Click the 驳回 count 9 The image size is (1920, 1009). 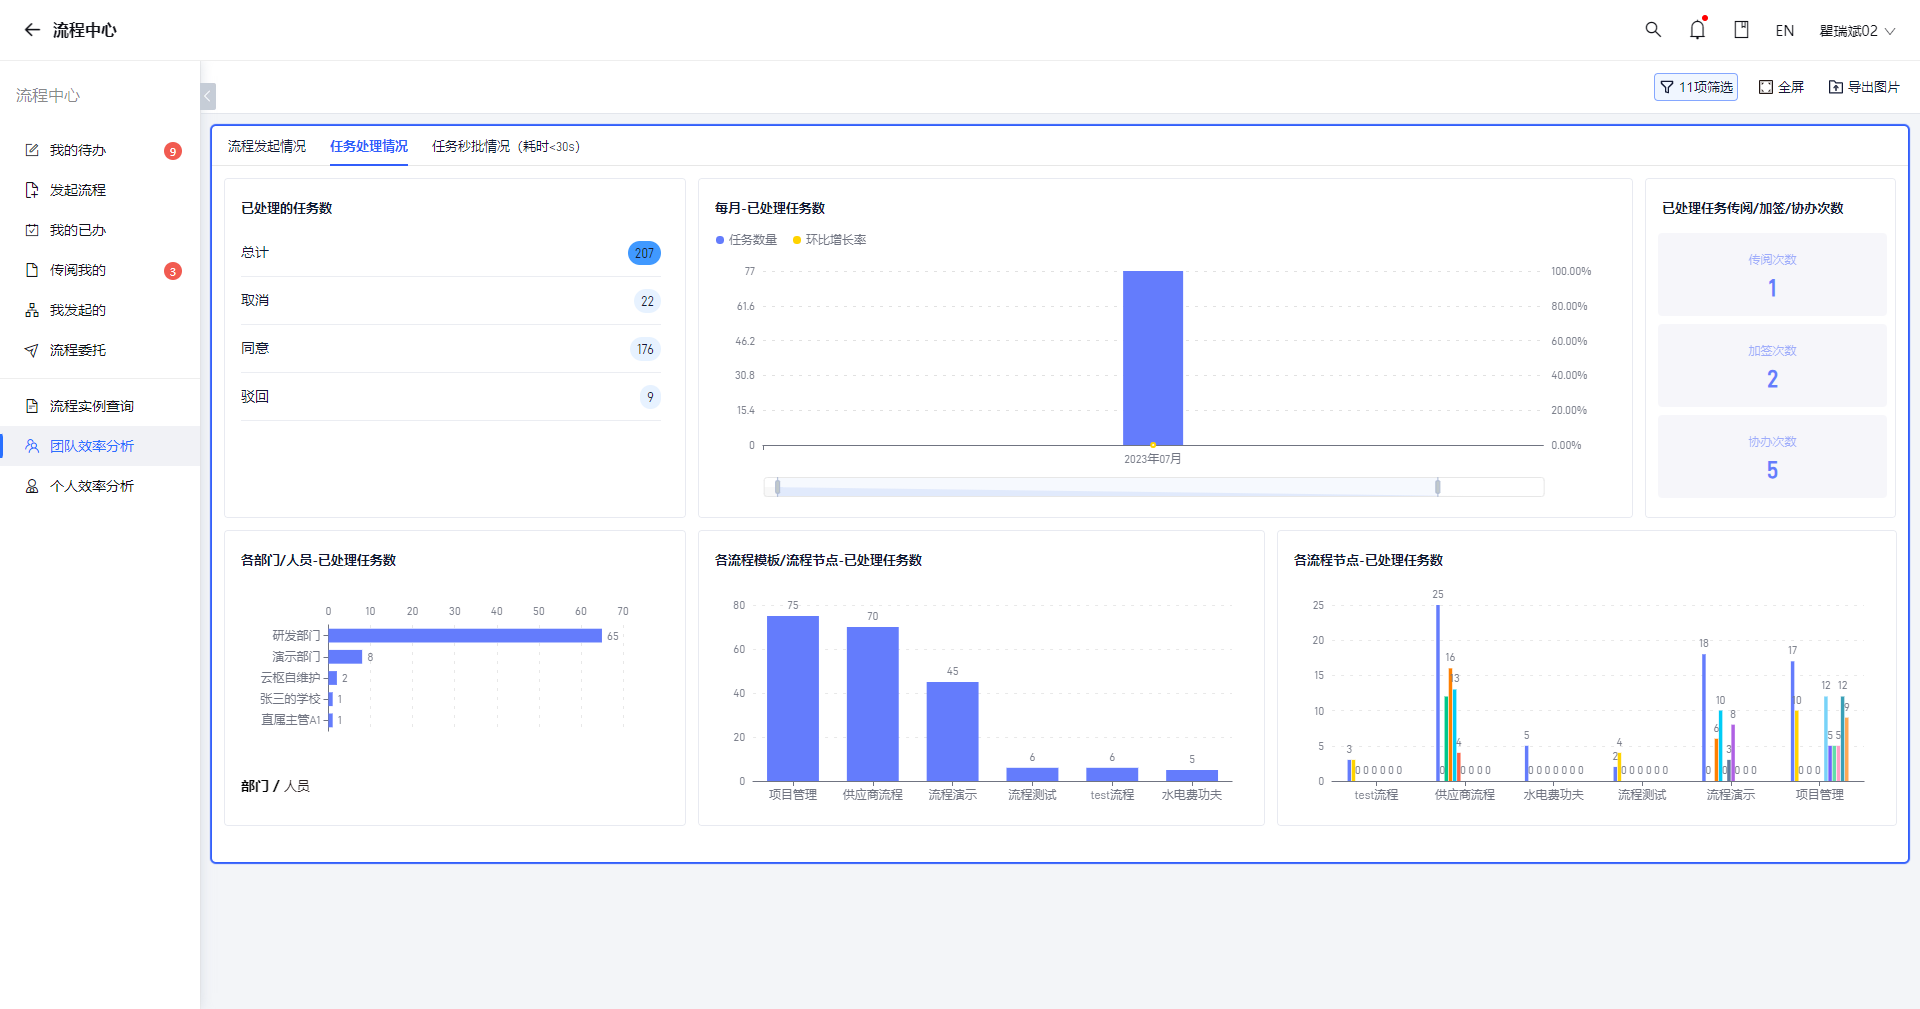click(x=650, y=397)
